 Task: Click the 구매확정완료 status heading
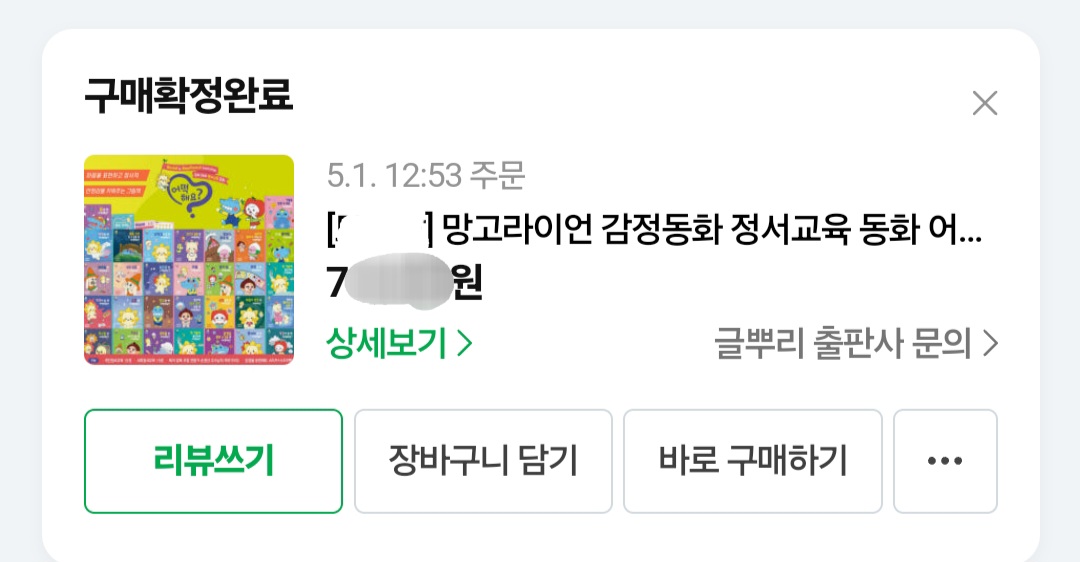[x=189, y=96]
